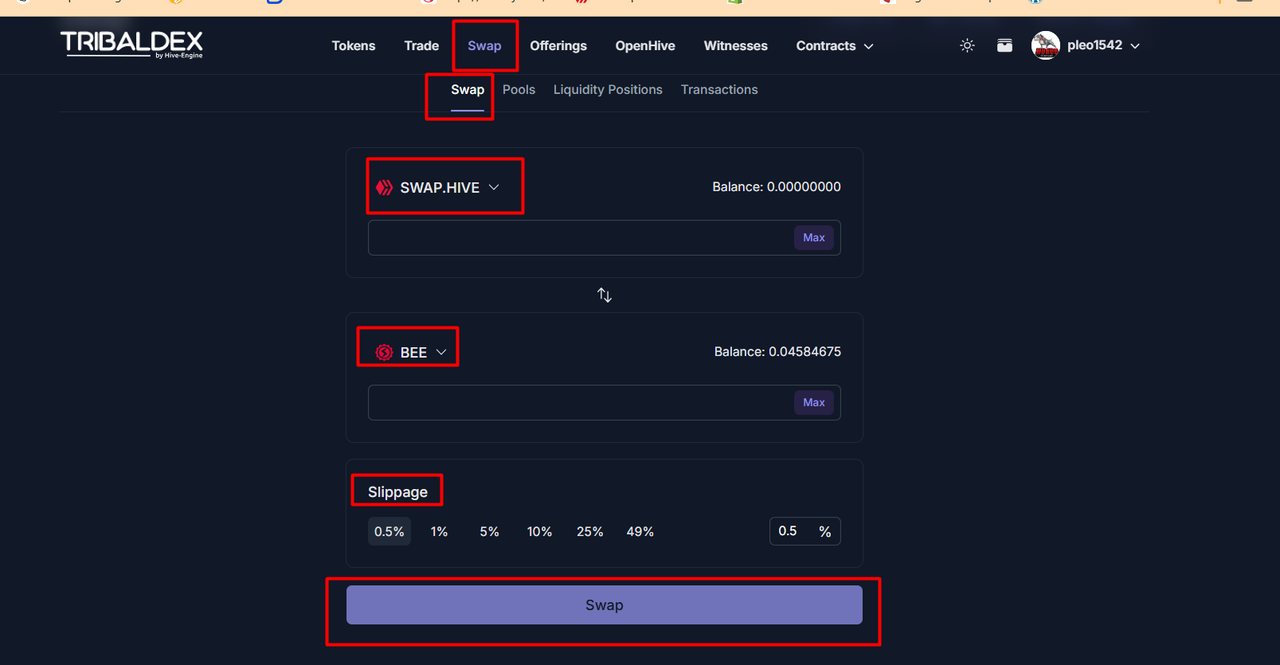Select Swap in the top navigation
The width and height of the screenshot is (1280, 665).
485,46
